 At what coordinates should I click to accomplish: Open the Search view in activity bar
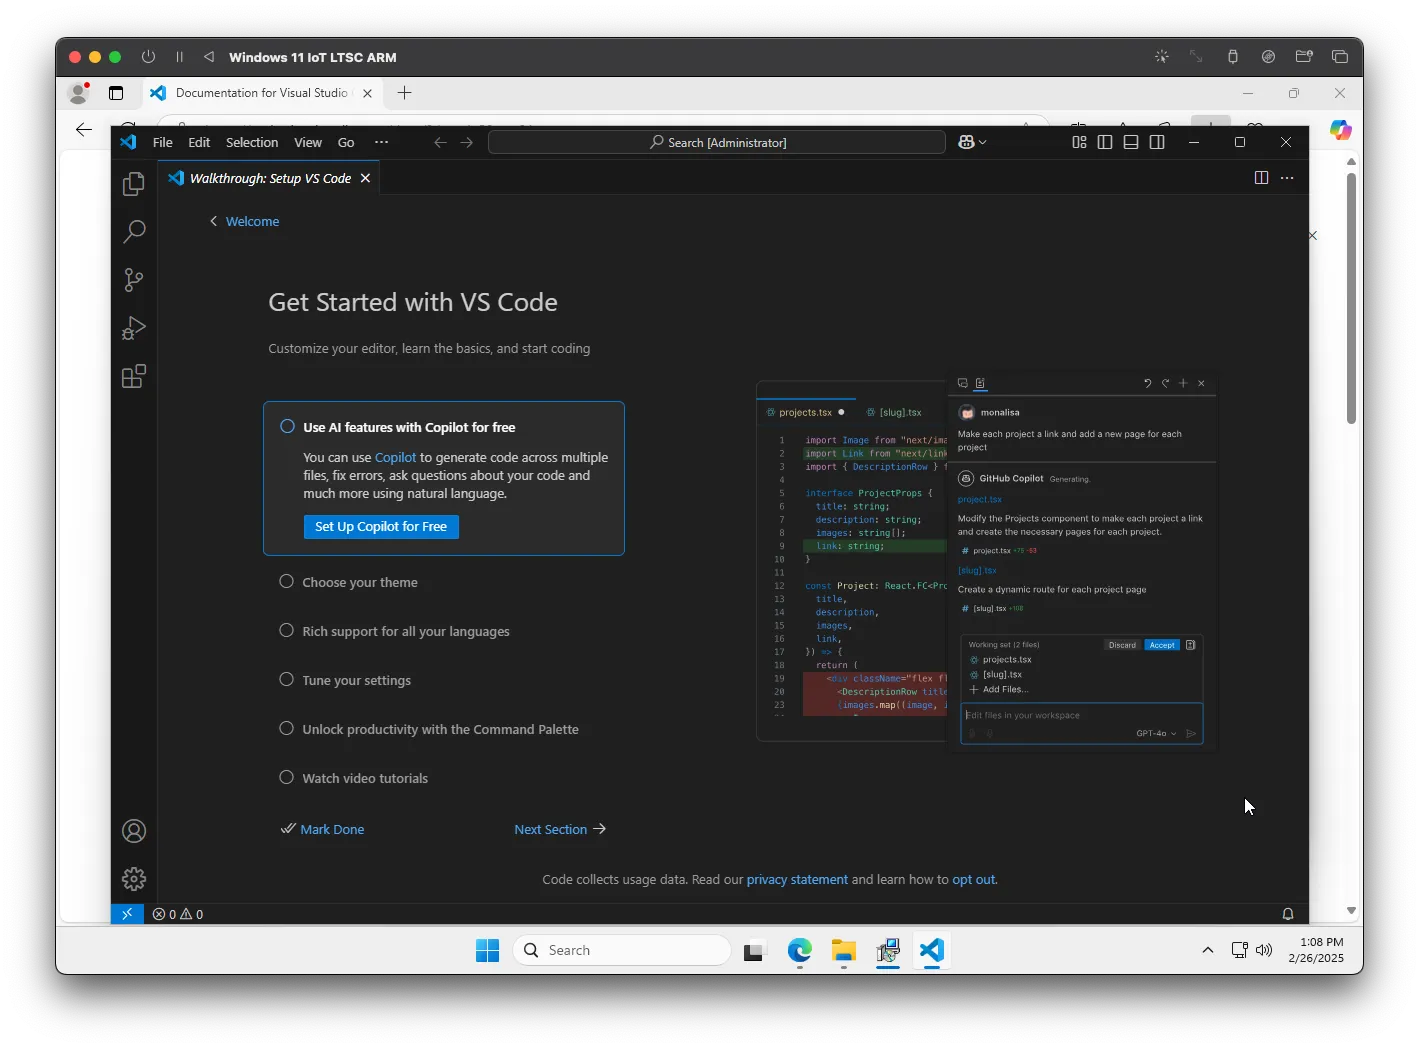tap(133, 232)
